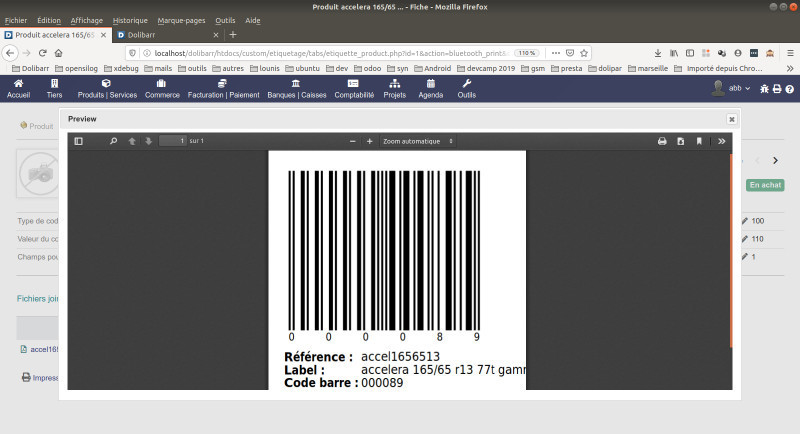Open Banques | Caisses menu
Viewport: 800px width, 434px height.
(296, 89)
